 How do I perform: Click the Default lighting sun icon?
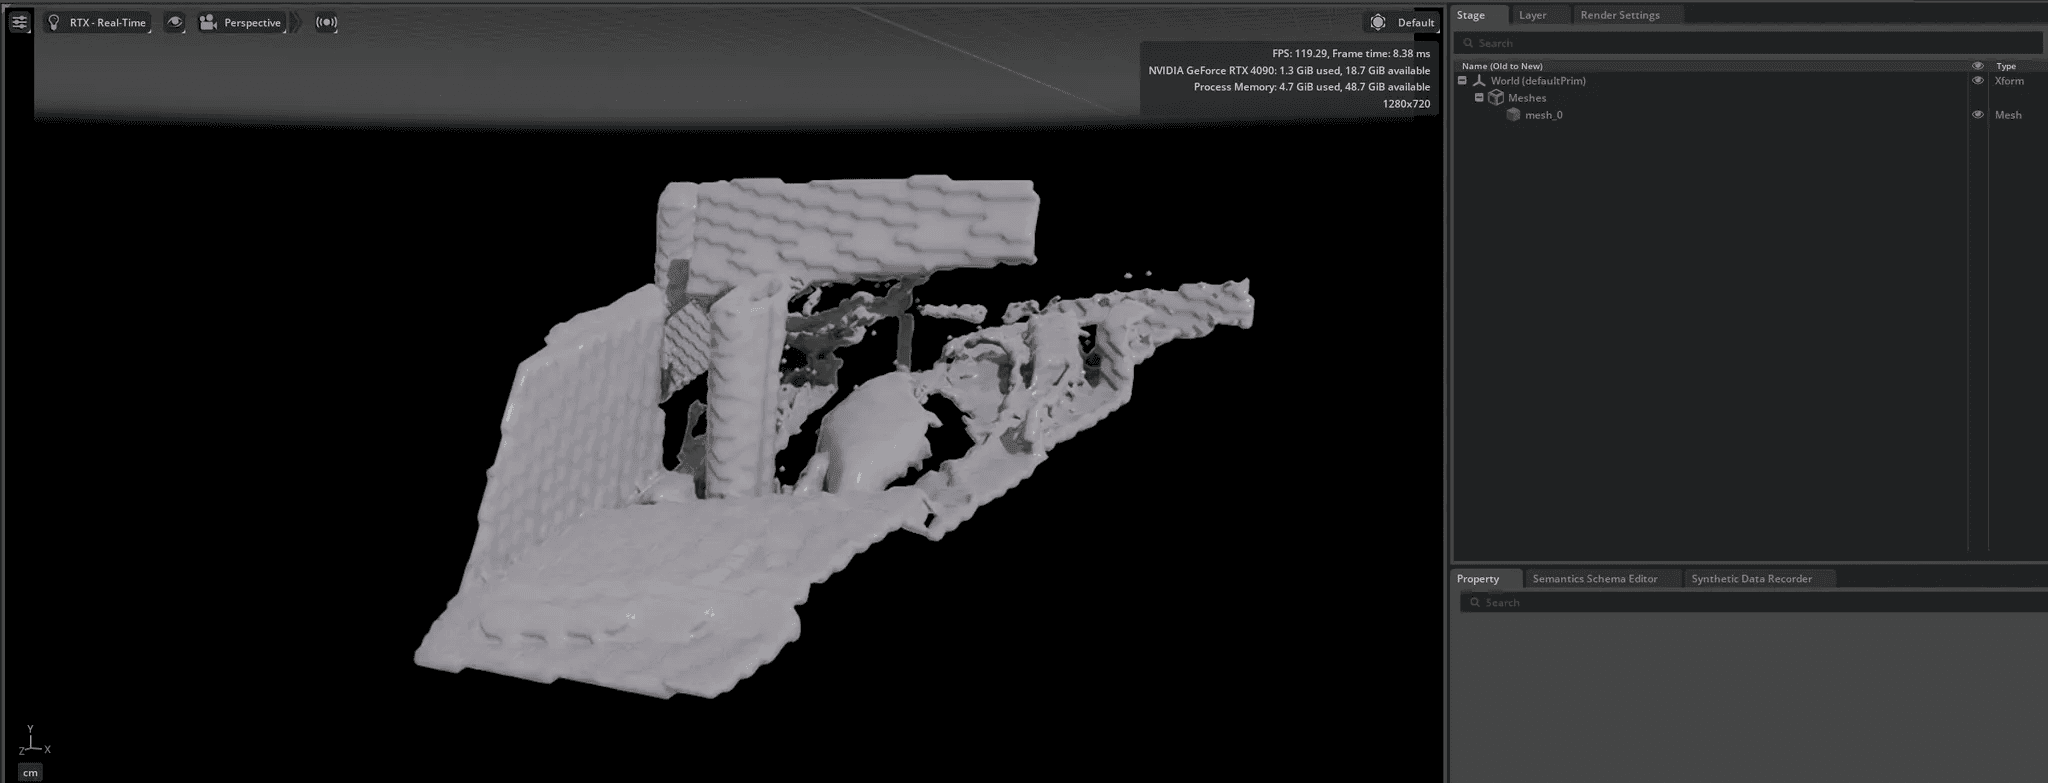pos(1378,22)
